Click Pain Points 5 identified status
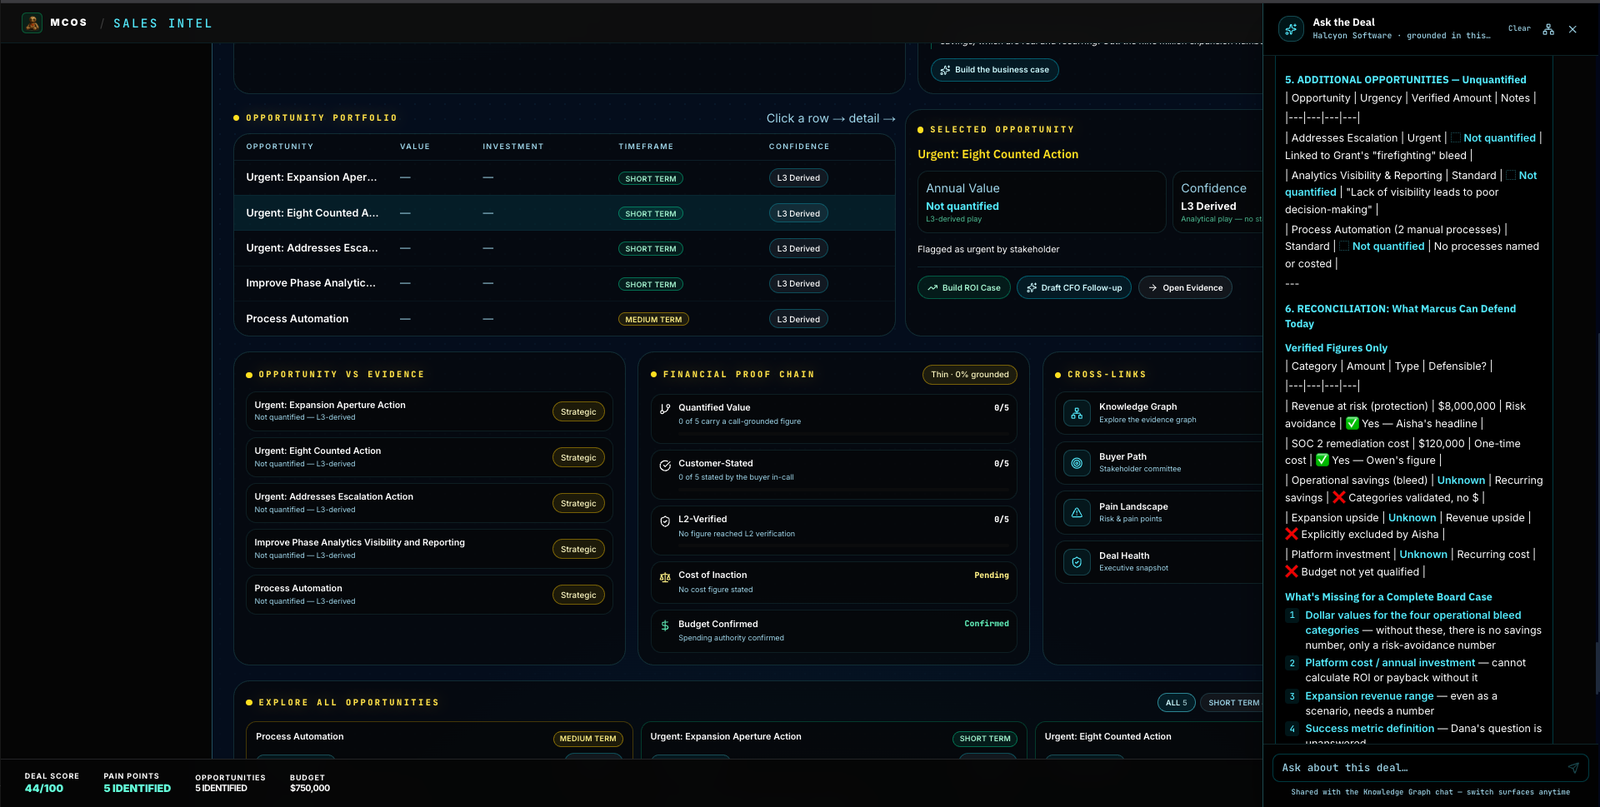 point(137,783)
